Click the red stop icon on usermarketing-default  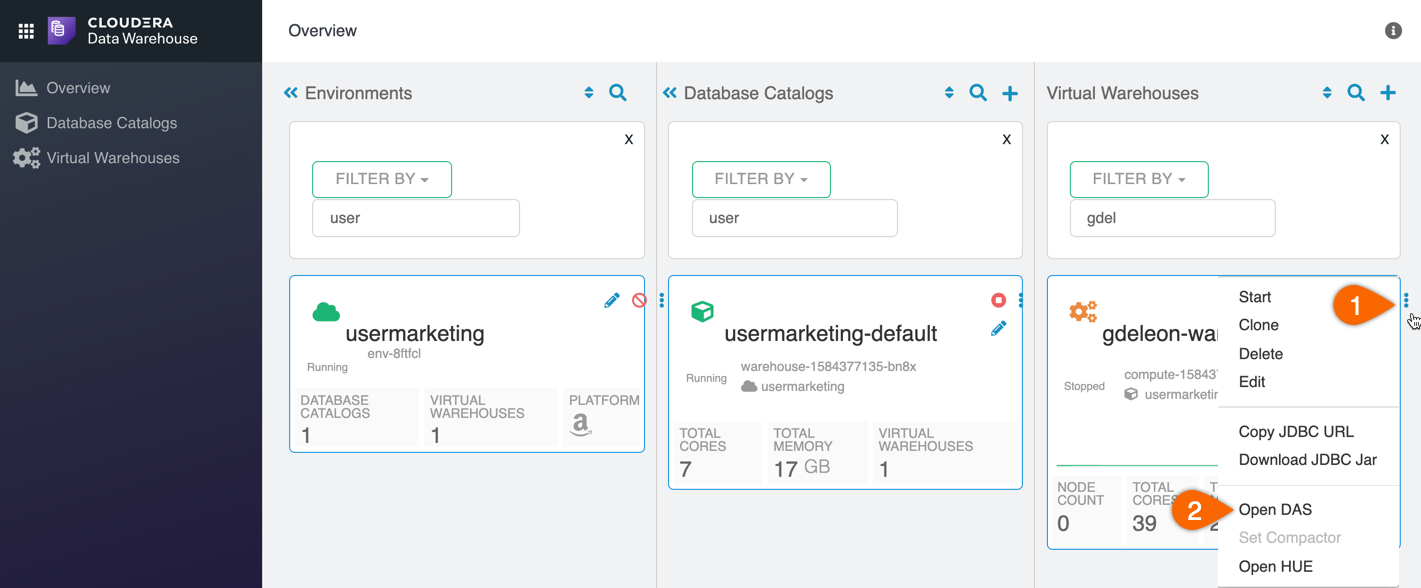[x=998, y=300]
